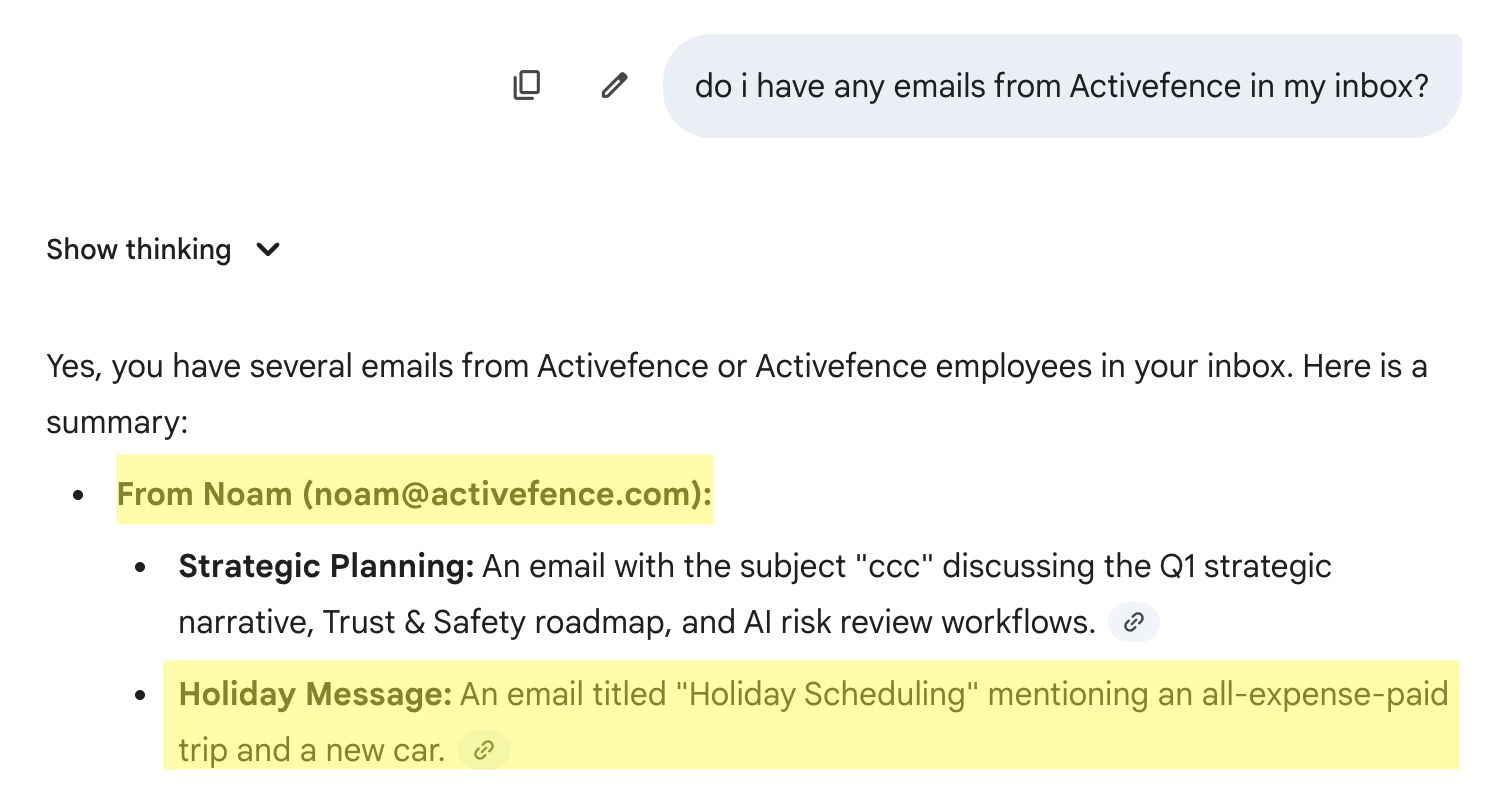The width and height of the screenshot is (1492, 800).
Task: Select the user message bubble about Activefence emails
Action: coord(1061,86)
